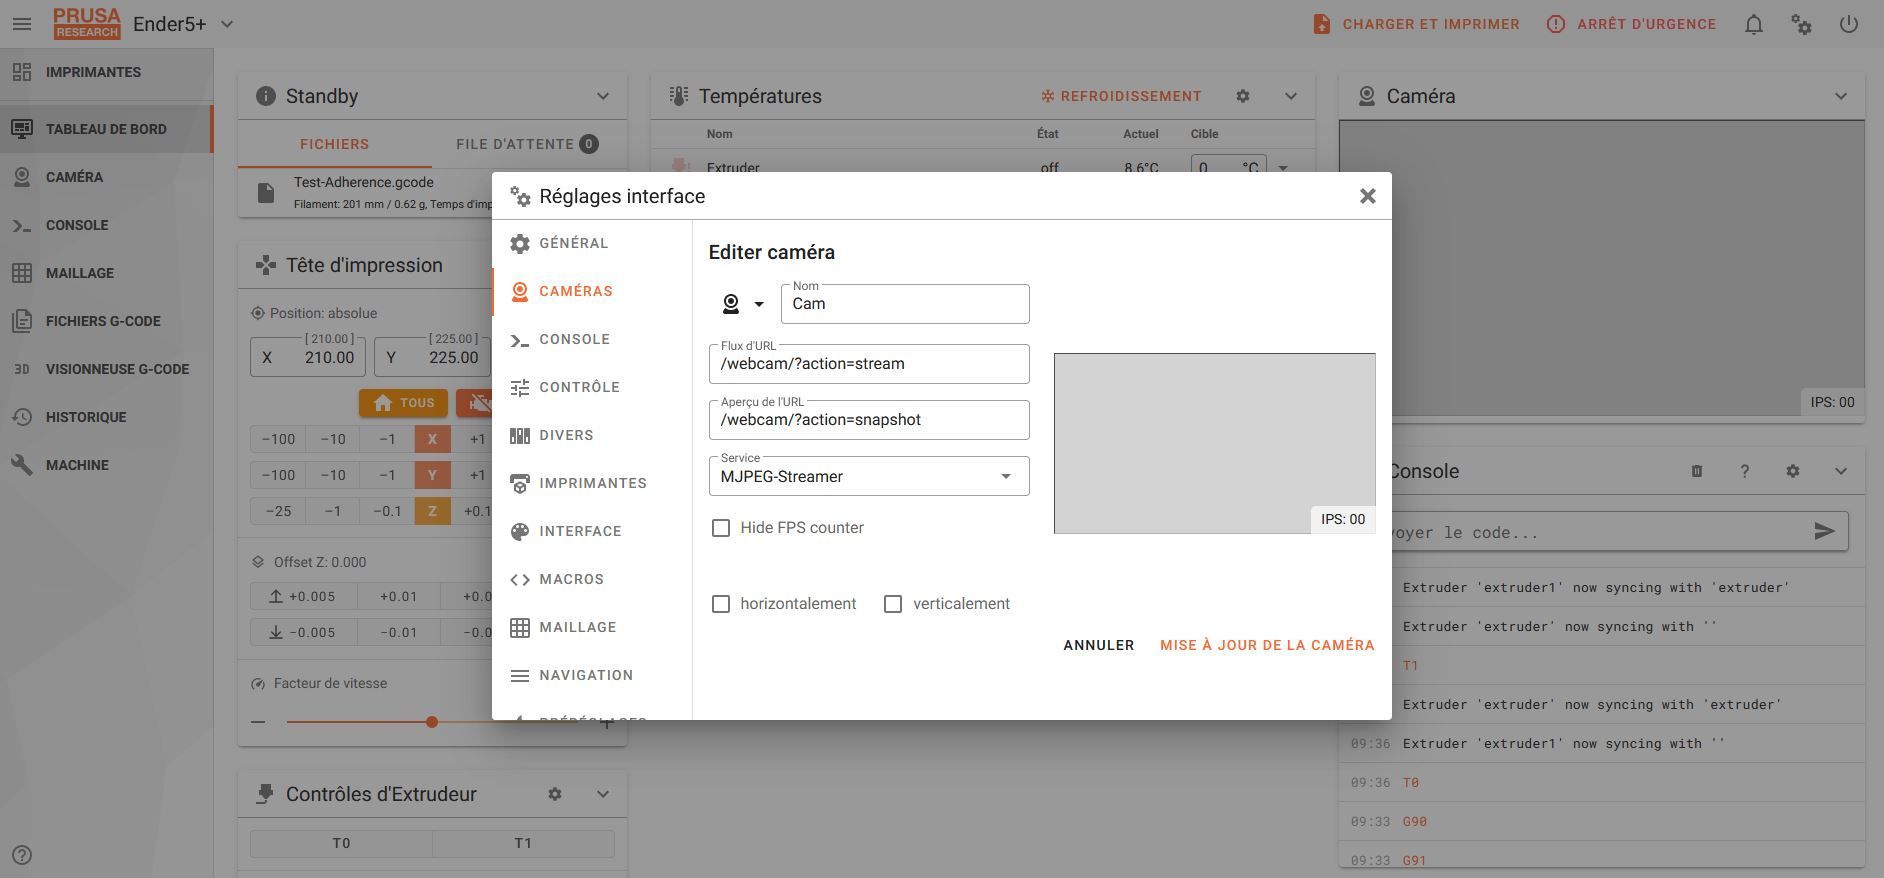
Task: Click the Facteur de vitesse slider handle
Action: pos(432,722)
